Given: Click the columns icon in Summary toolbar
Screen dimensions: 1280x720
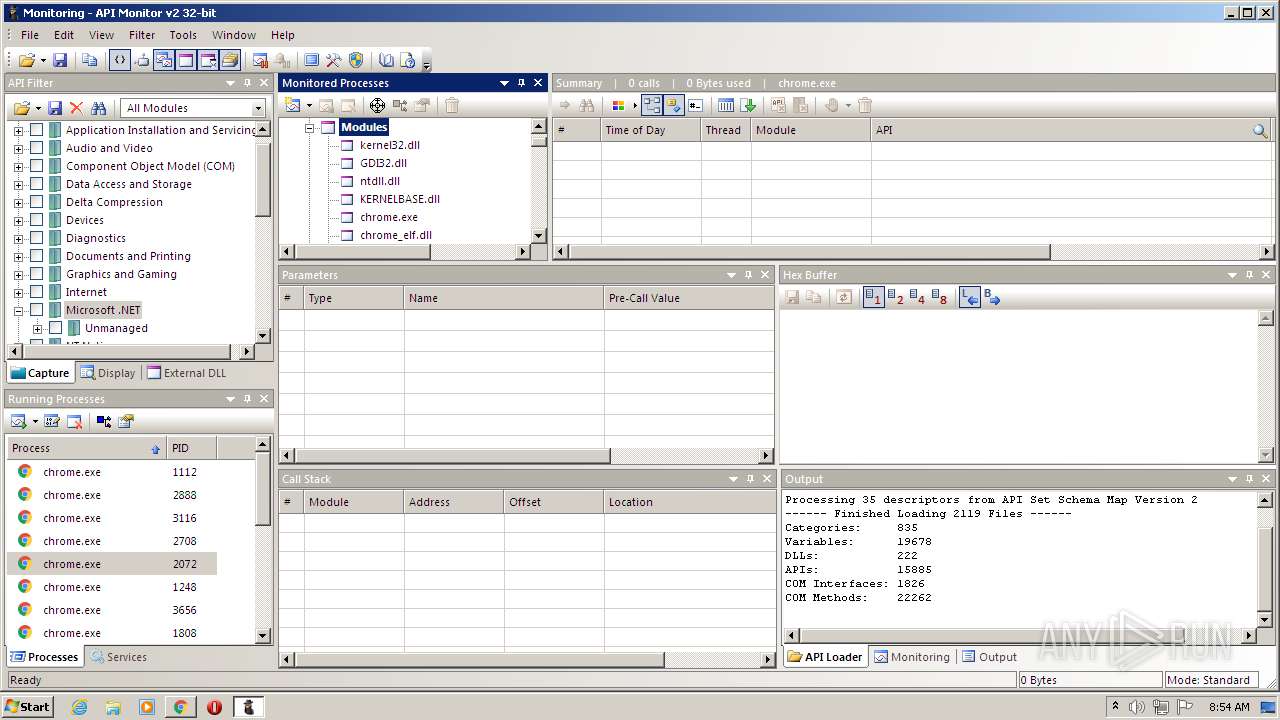Looking at the screenshot, I should click(726, 105).
